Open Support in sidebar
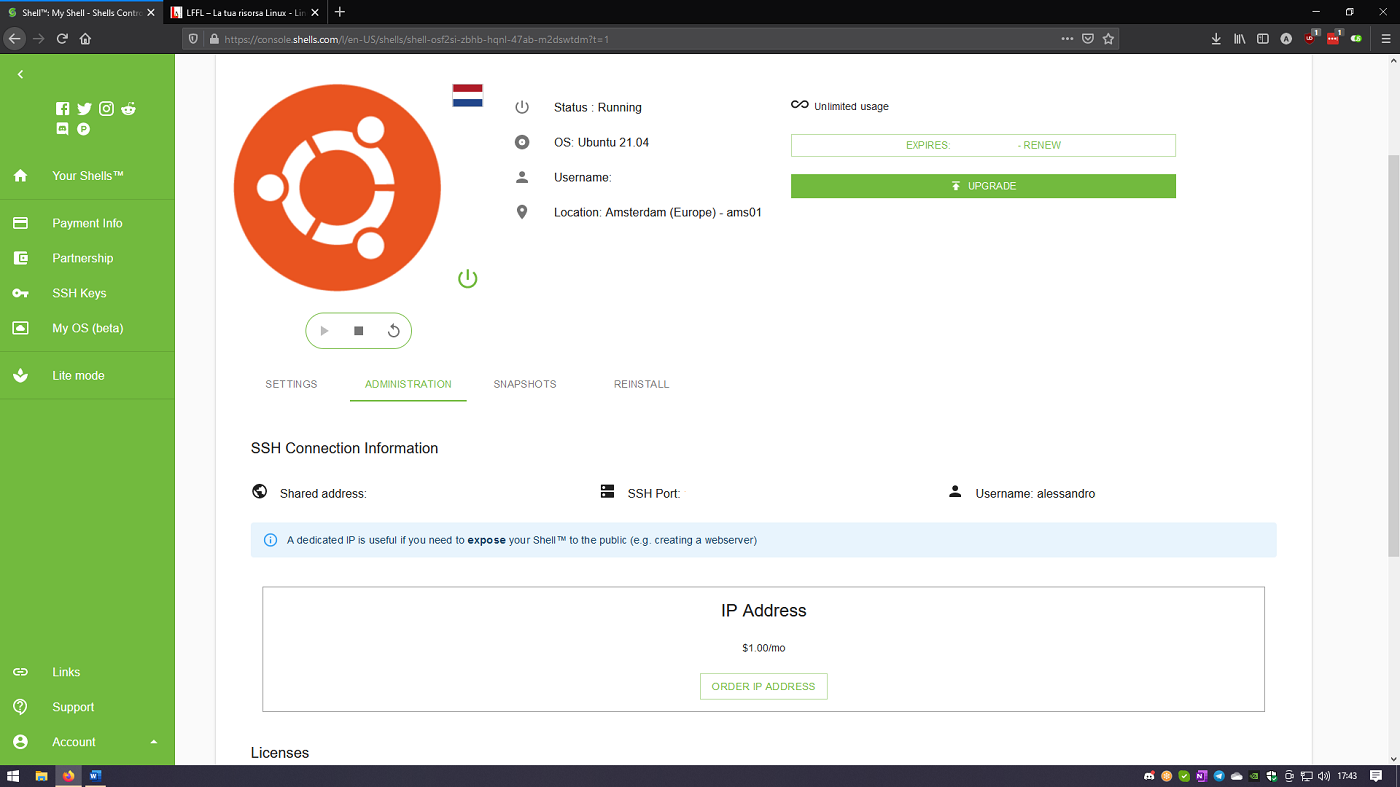This screenshot has width=1400, height=787. point(87,707)
